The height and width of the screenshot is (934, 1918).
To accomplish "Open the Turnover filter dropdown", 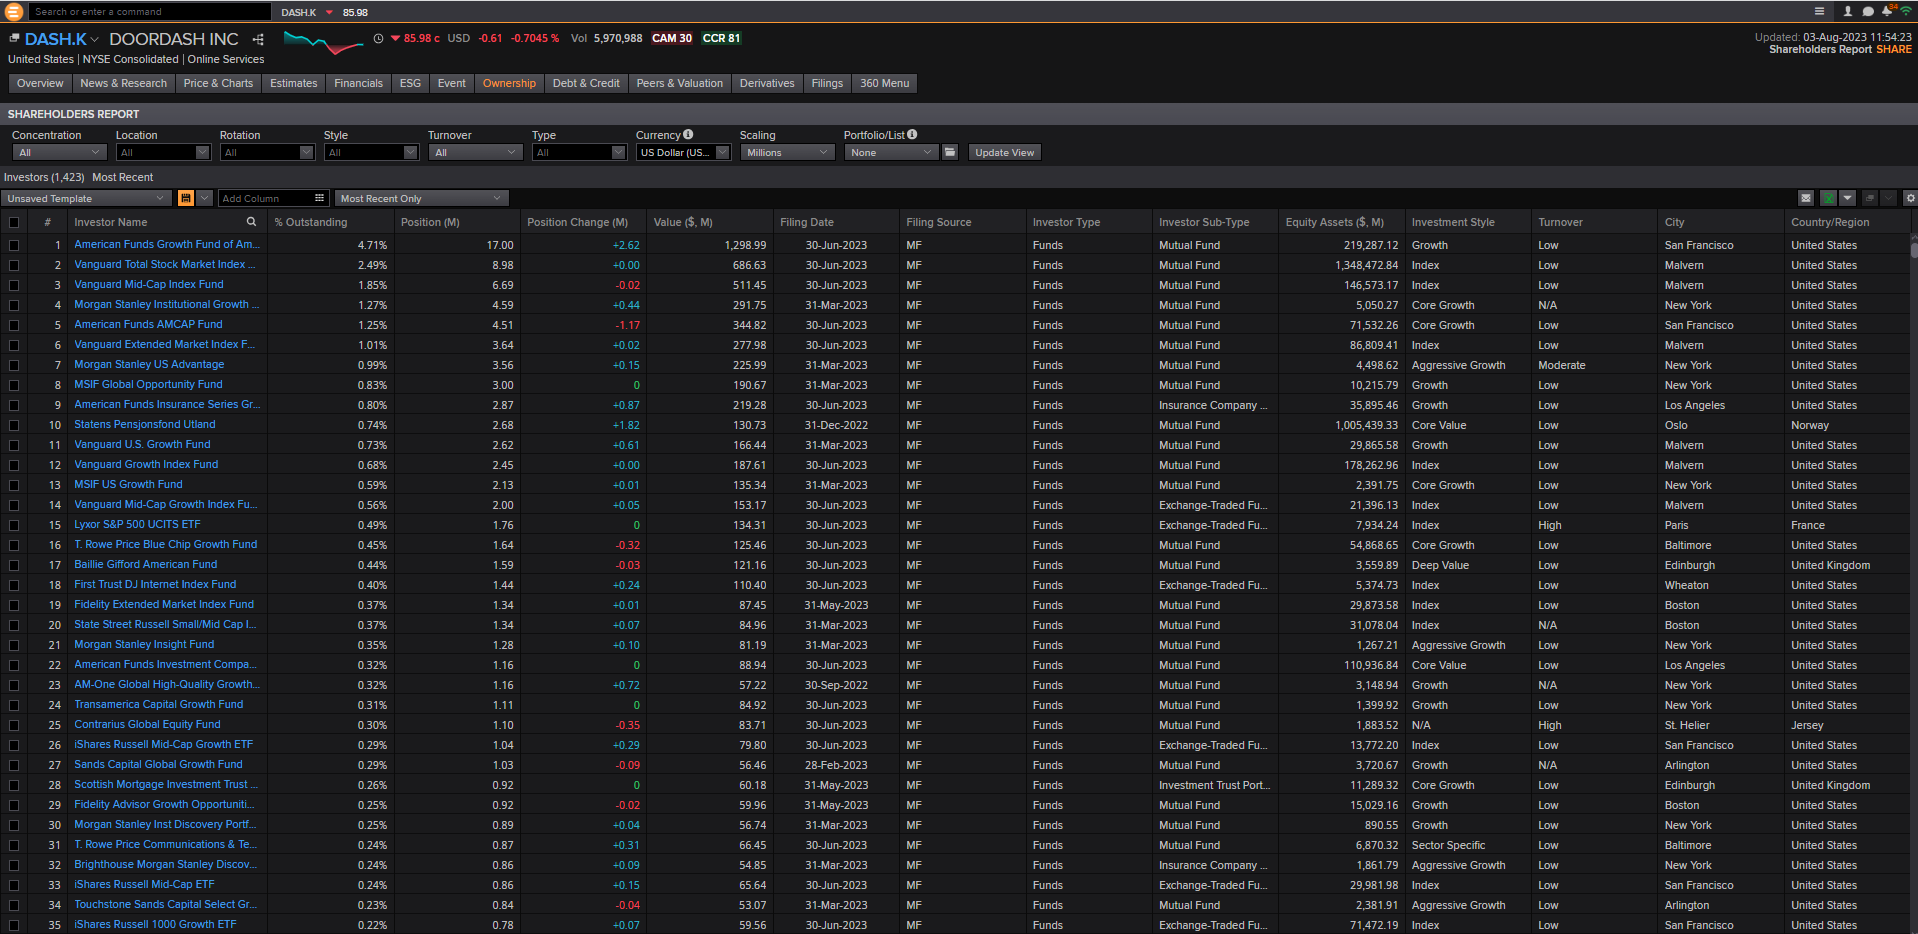I will 475,152.
